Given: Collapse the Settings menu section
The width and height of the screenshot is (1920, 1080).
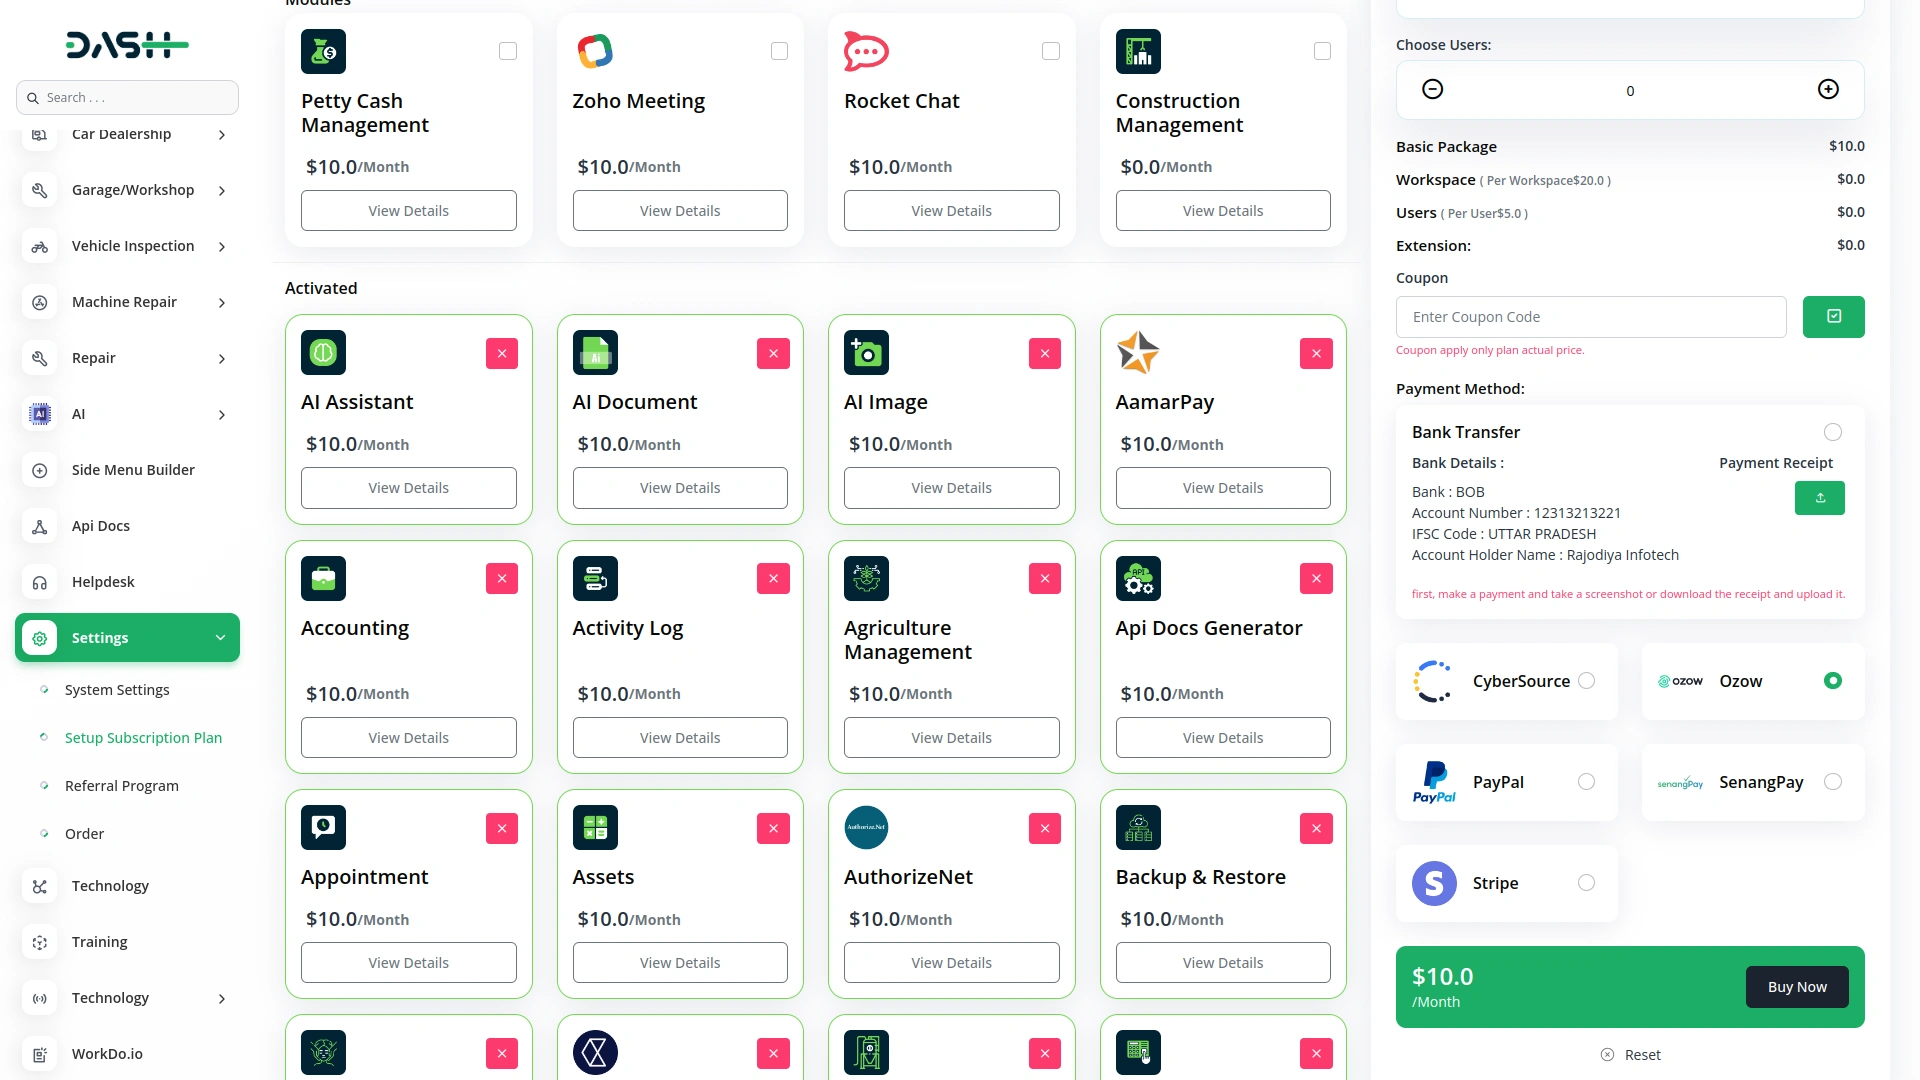Looking at the screenshot, I should point(220,638).
